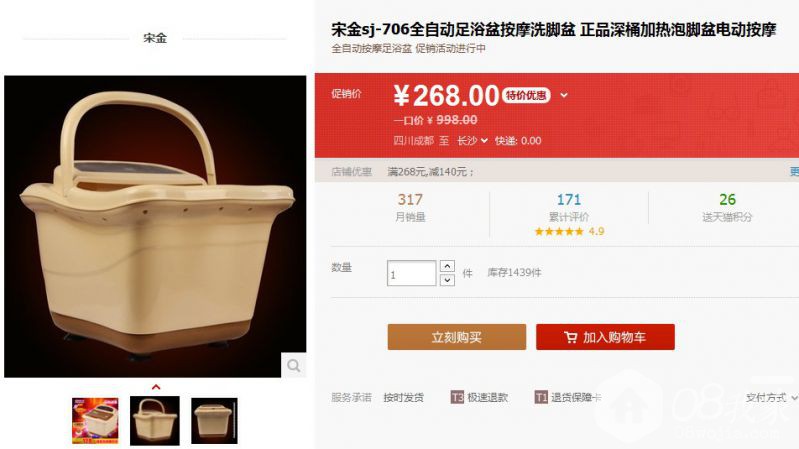Expand the arrow next to 特价优惠
Screen dimensions: 799x449
[x=564, y=95]
